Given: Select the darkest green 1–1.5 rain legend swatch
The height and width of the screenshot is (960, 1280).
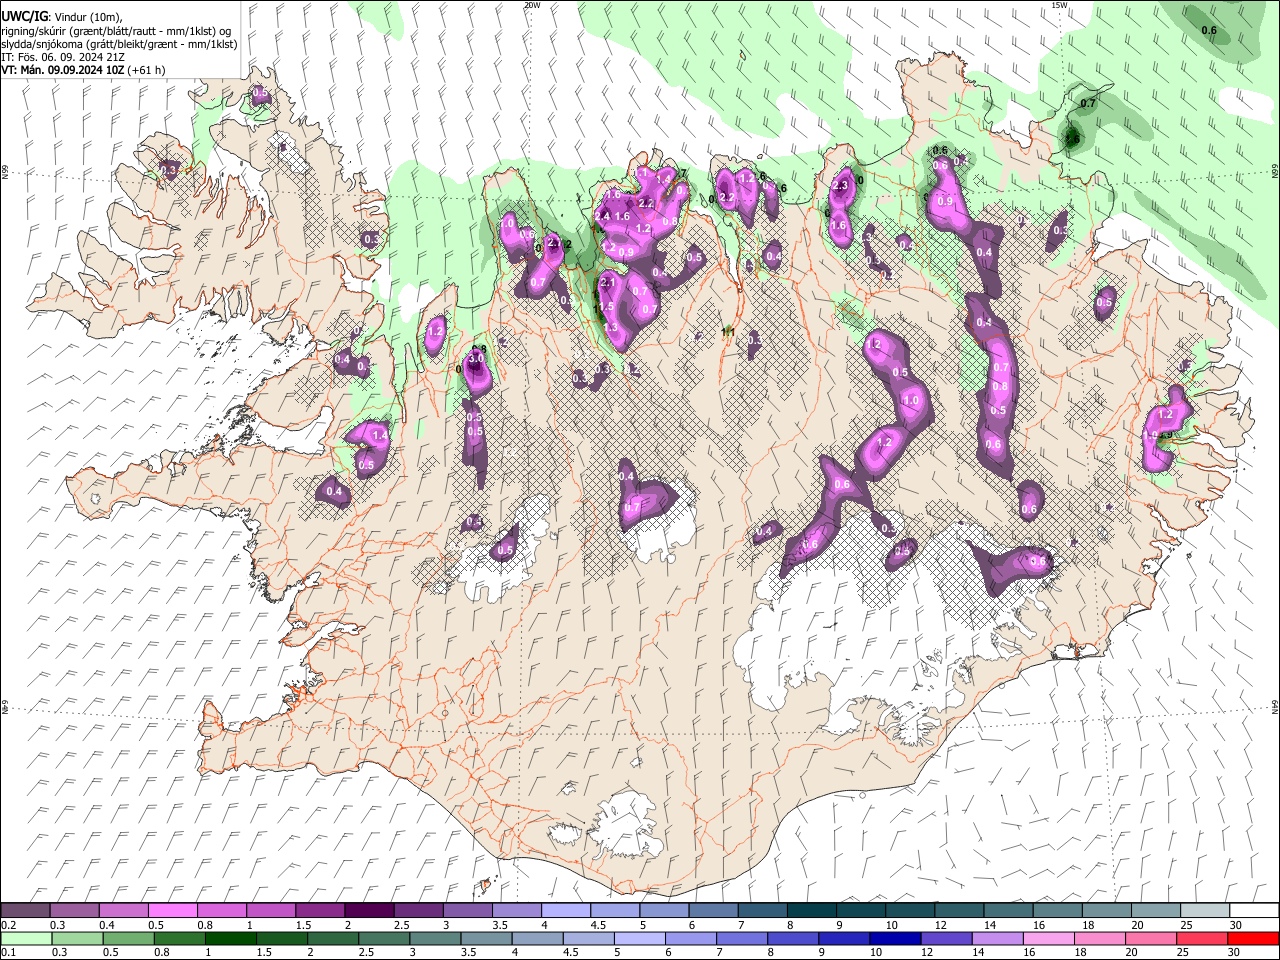Looking at the screenshot, I should (231, 938).
